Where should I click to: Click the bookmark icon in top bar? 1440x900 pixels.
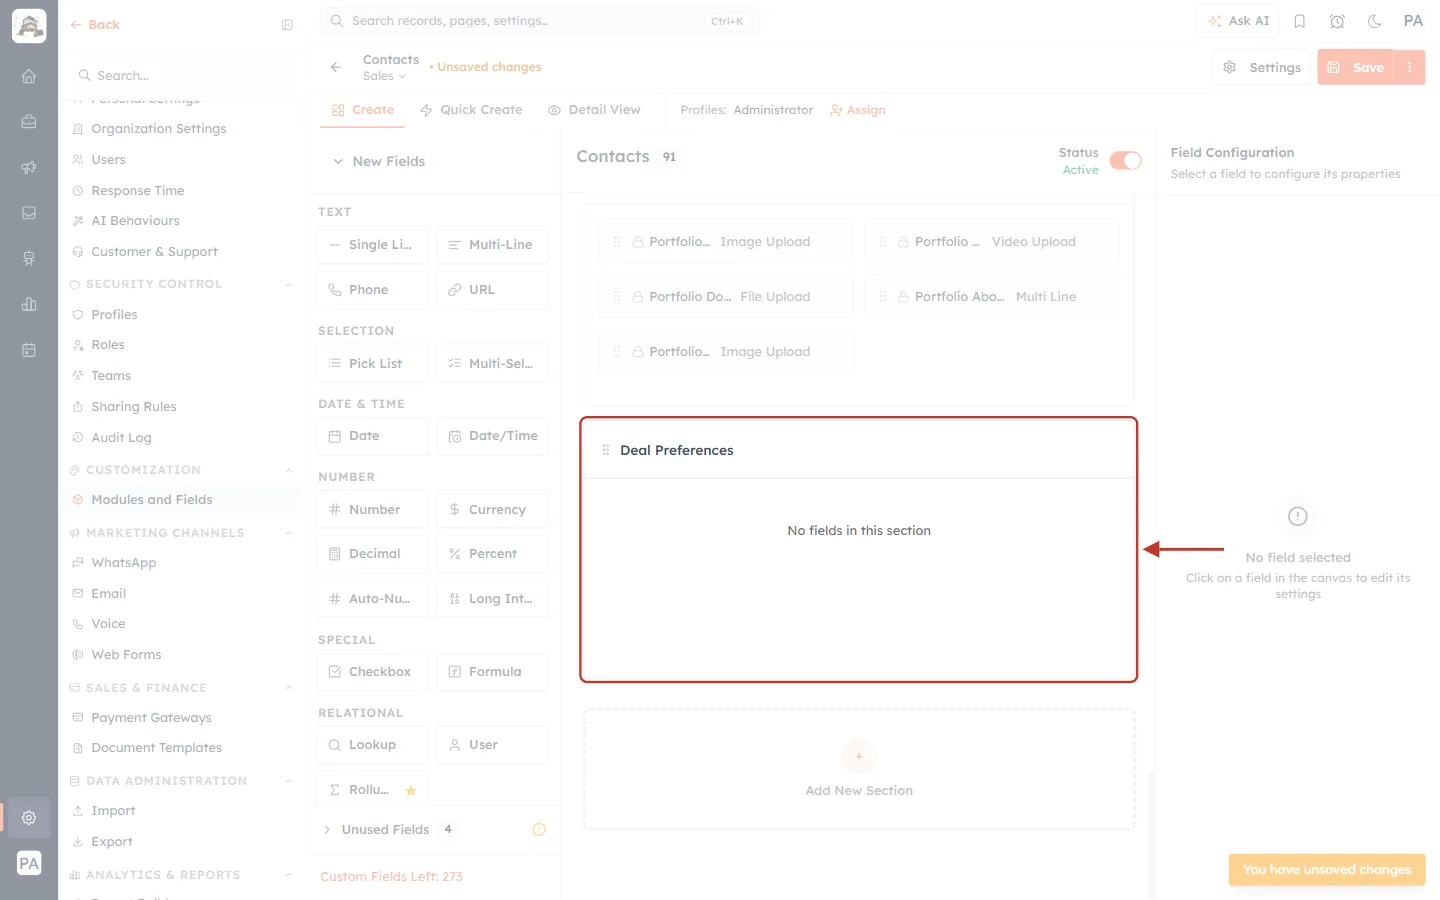[x=1300, y=21]
